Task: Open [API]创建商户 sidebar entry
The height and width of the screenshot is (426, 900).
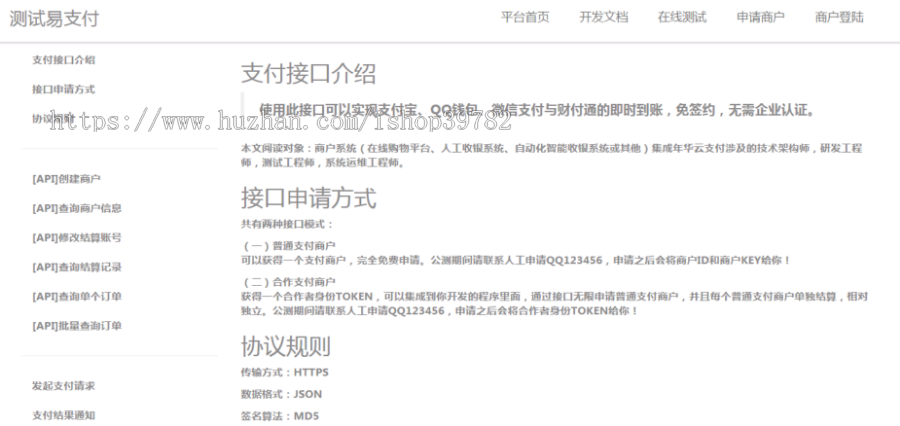Action: (x=67, y=179)
